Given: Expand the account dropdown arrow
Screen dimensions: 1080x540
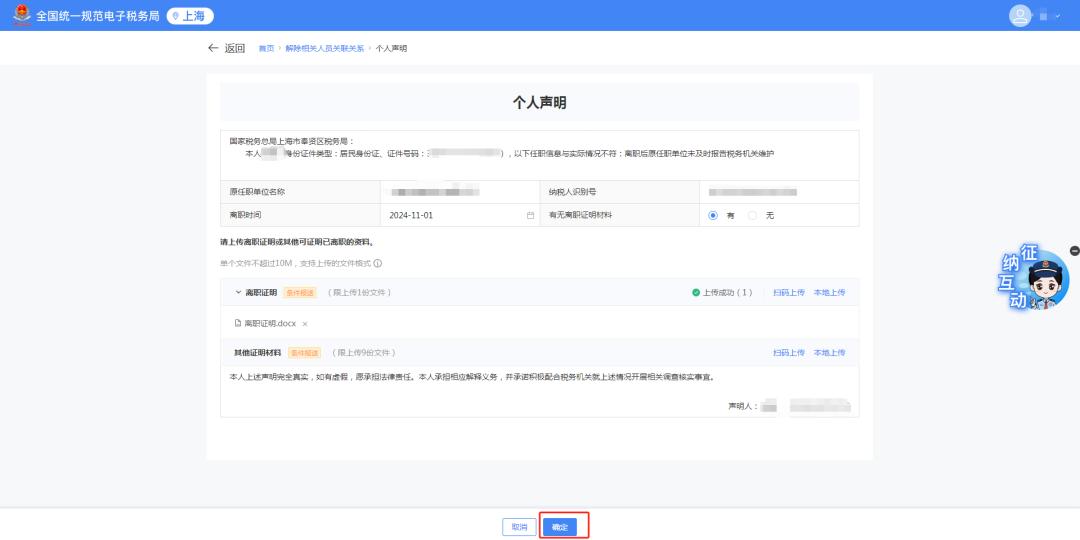Looking at the screenshot, I should 1055,16.
